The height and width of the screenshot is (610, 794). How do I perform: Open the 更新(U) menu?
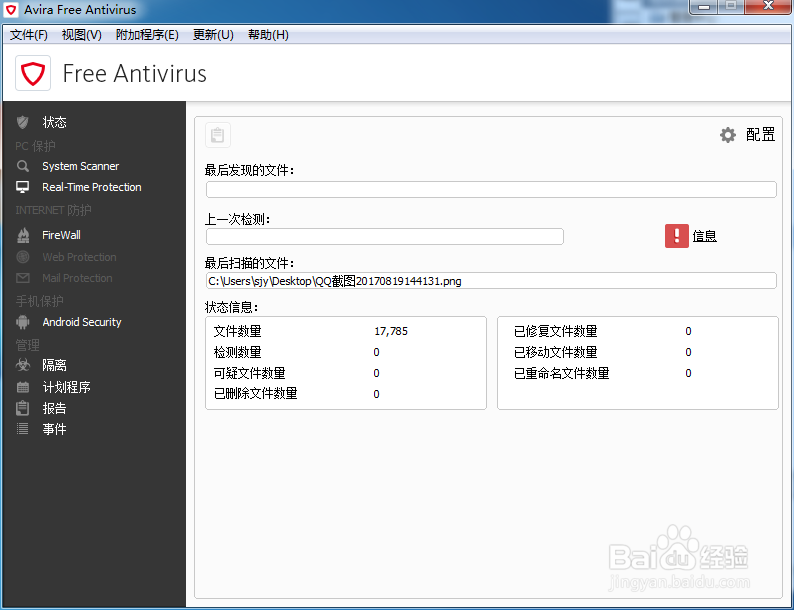[x=213, y=34]
